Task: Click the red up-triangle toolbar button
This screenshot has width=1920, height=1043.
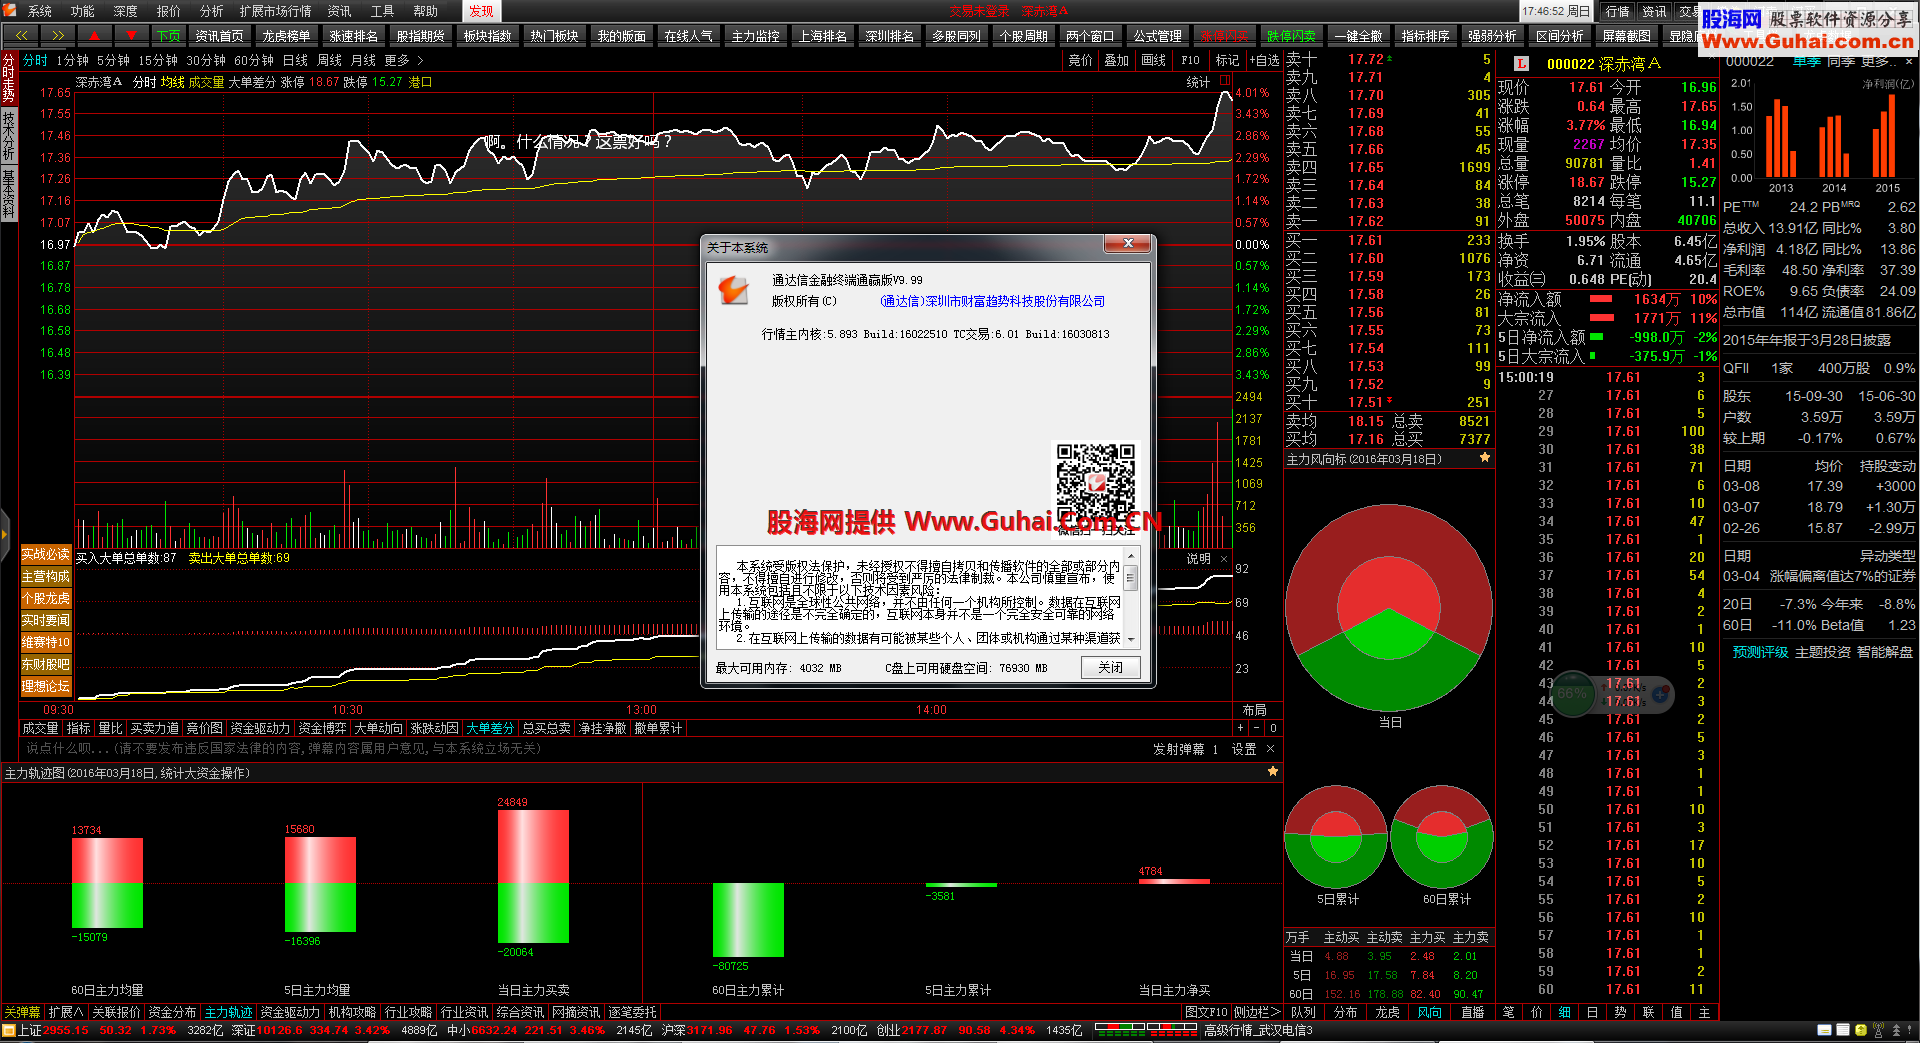Action: (x=95, y=35)
